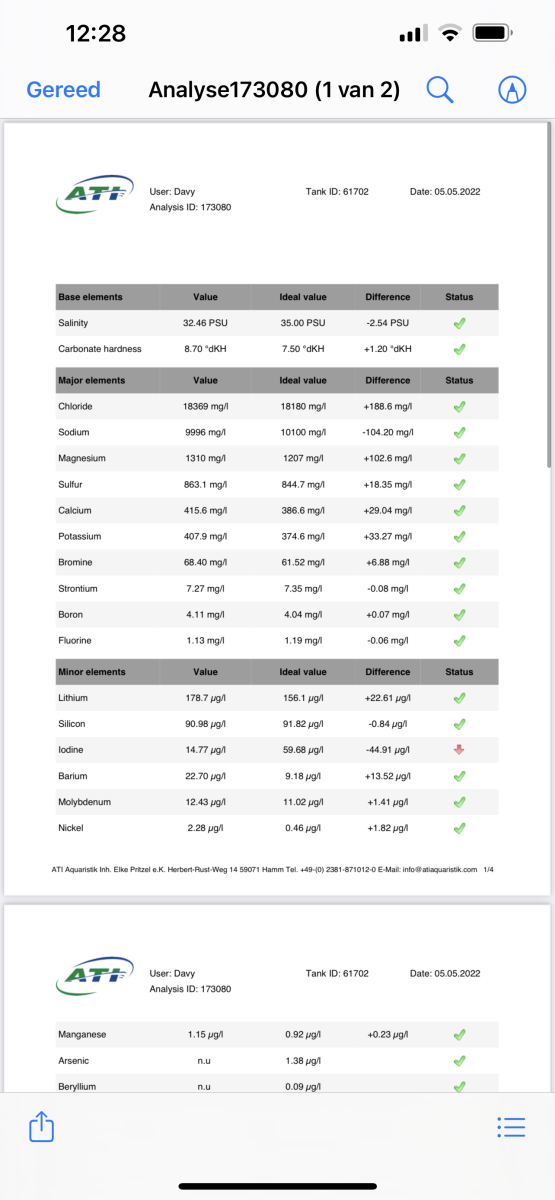Viewport: 555px width, 1200px height.
Task: Open the markup pen icon
Action: point(512,89)
